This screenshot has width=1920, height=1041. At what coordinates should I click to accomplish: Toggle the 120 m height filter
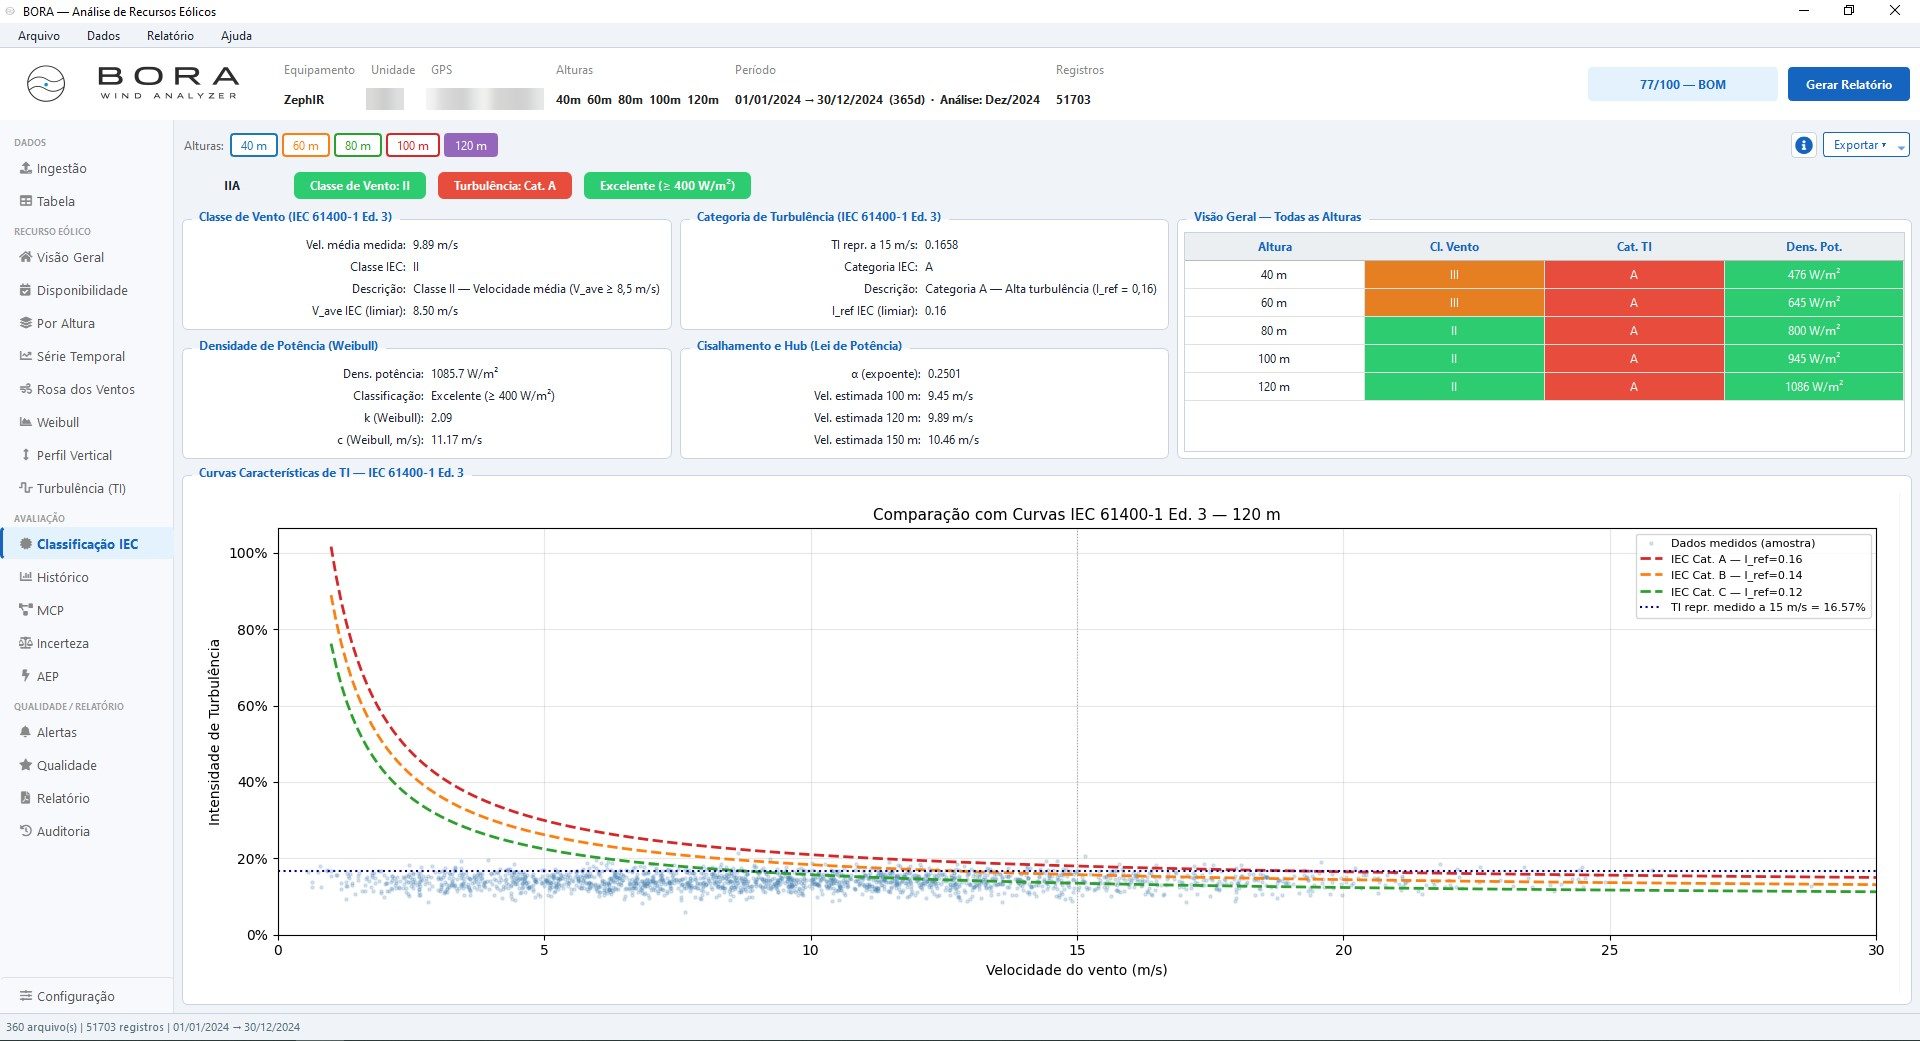[x=471, y=146]
